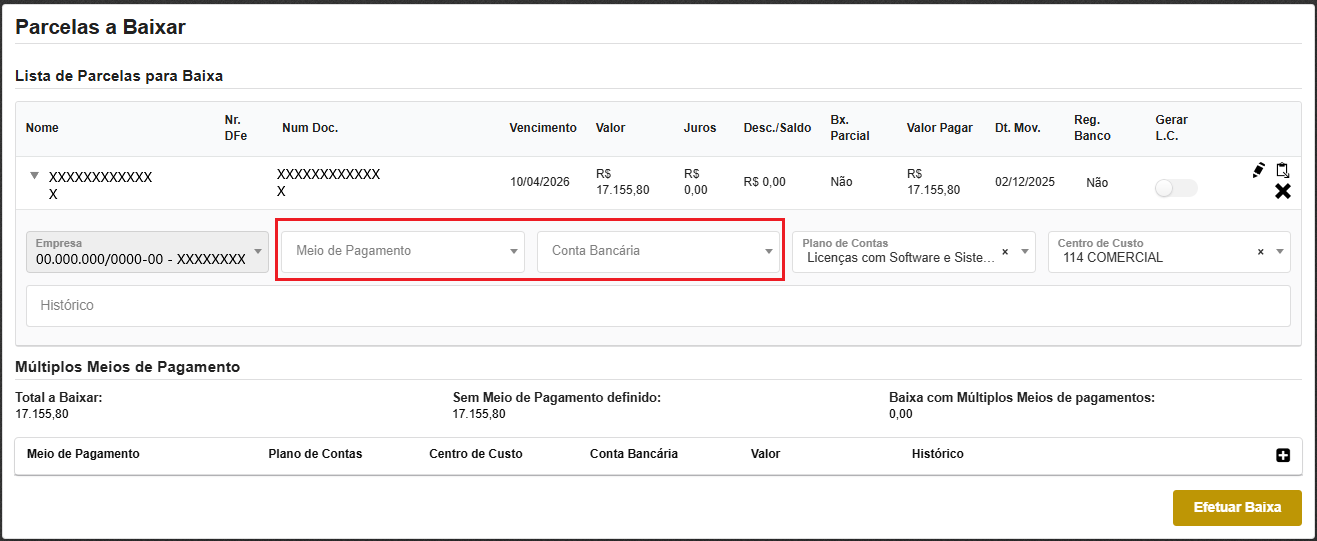Click the due date 10/04/2026 cell
Image resolution: width=1317 pixels, height=541 pixels.
coord(540,182)
